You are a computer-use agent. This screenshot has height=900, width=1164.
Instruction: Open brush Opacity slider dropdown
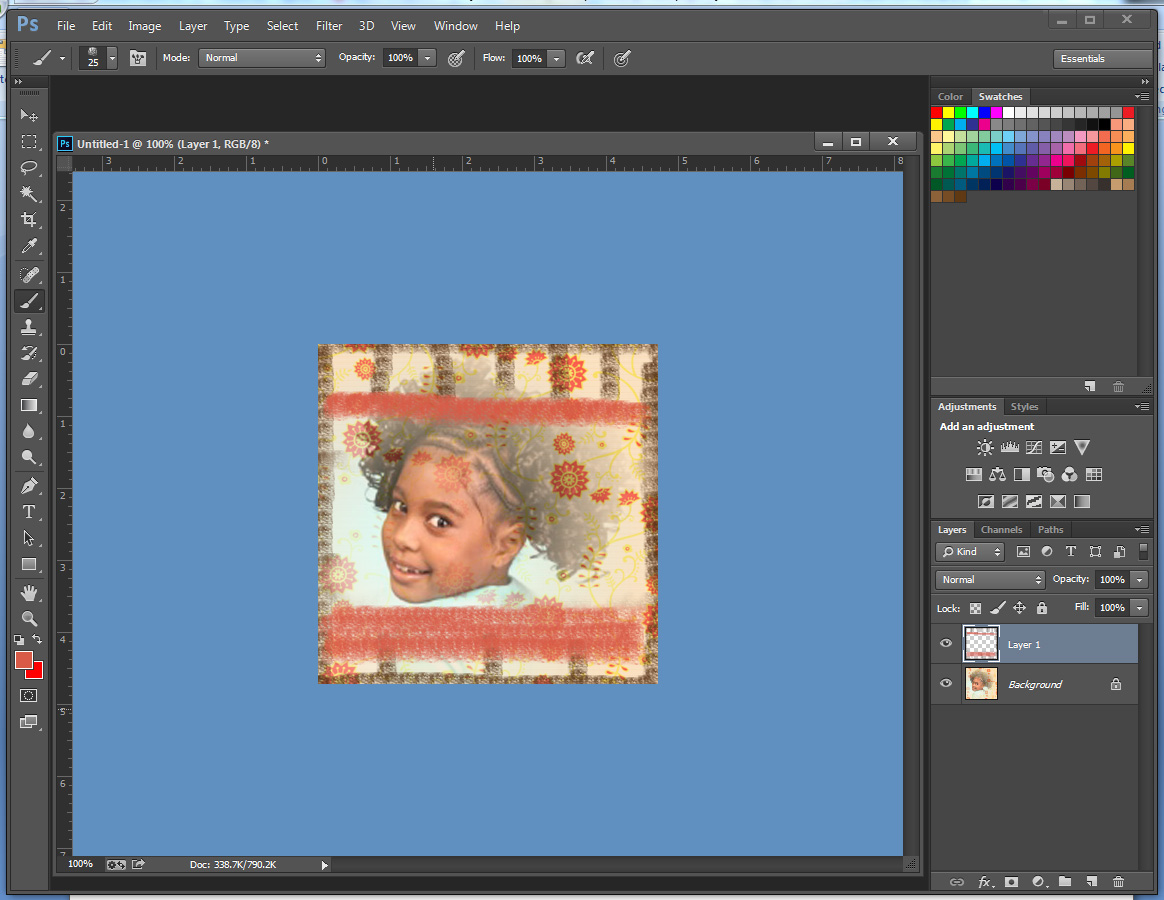pos(427,58)
